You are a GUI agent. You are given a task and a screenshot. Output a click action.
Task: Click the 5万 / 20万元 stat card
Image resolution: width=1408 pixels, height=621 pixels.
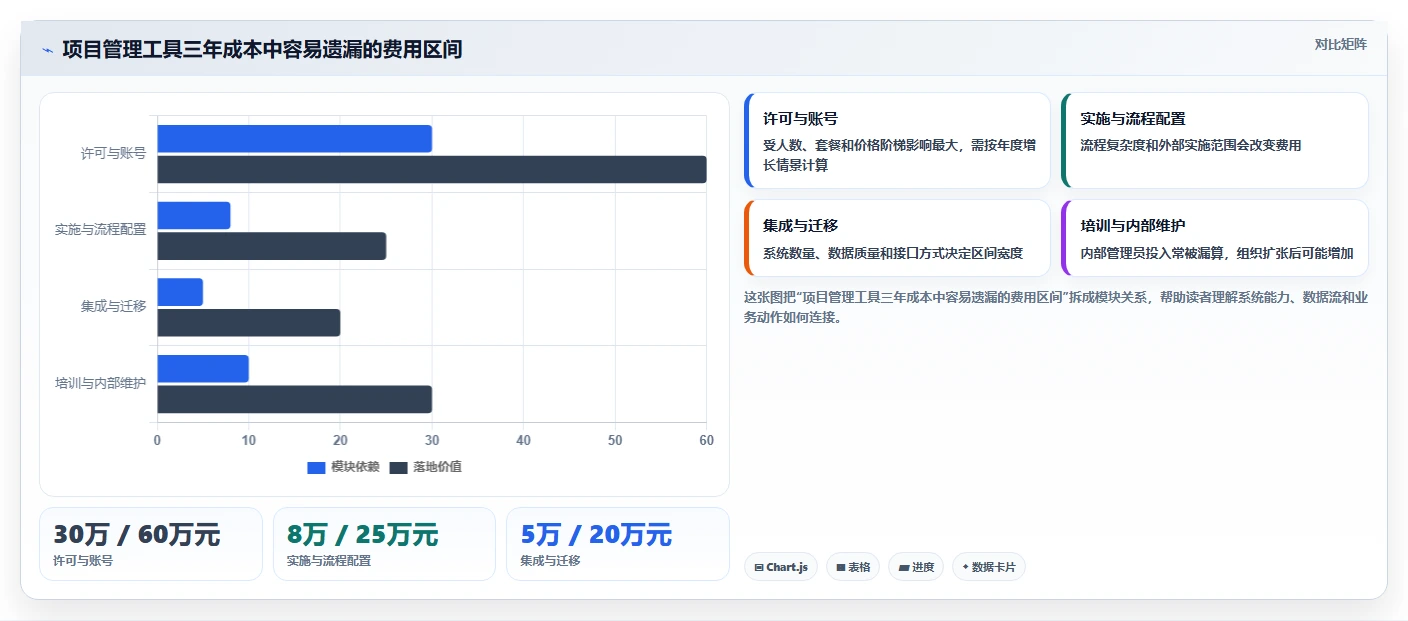point(618,544)
